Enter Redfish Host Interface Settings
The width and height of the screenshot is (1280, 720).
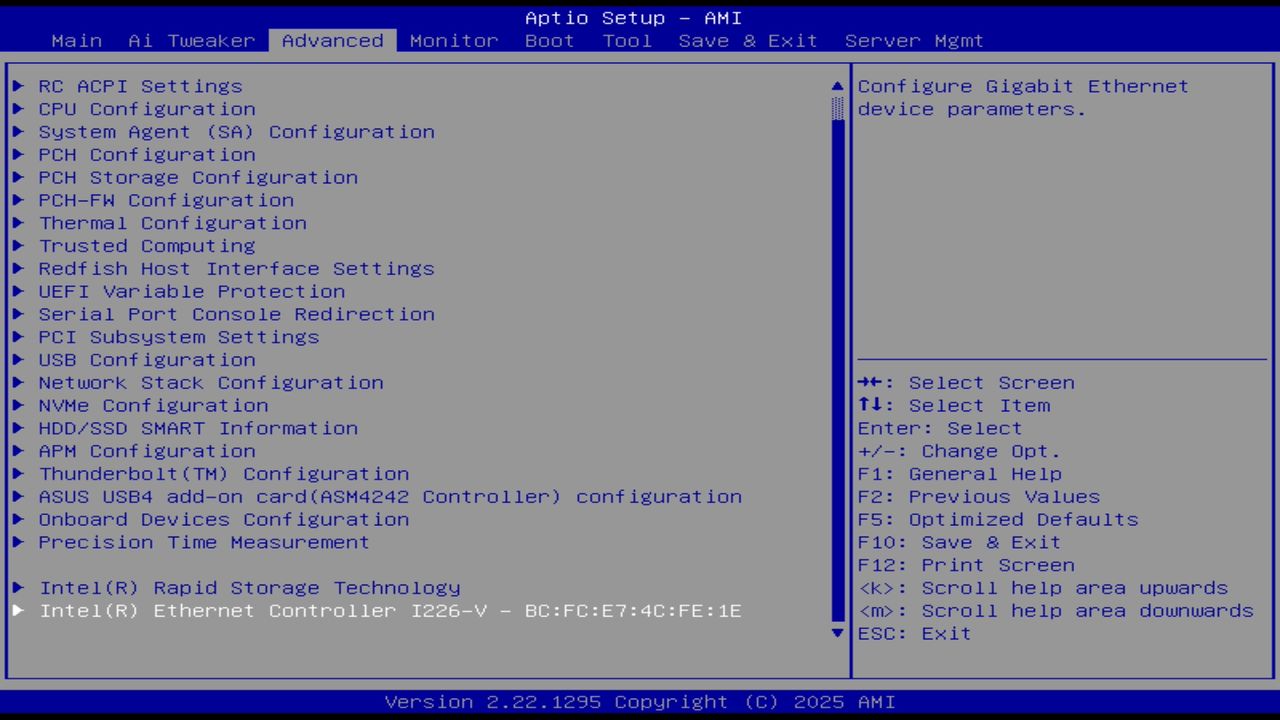click(236, 268)
